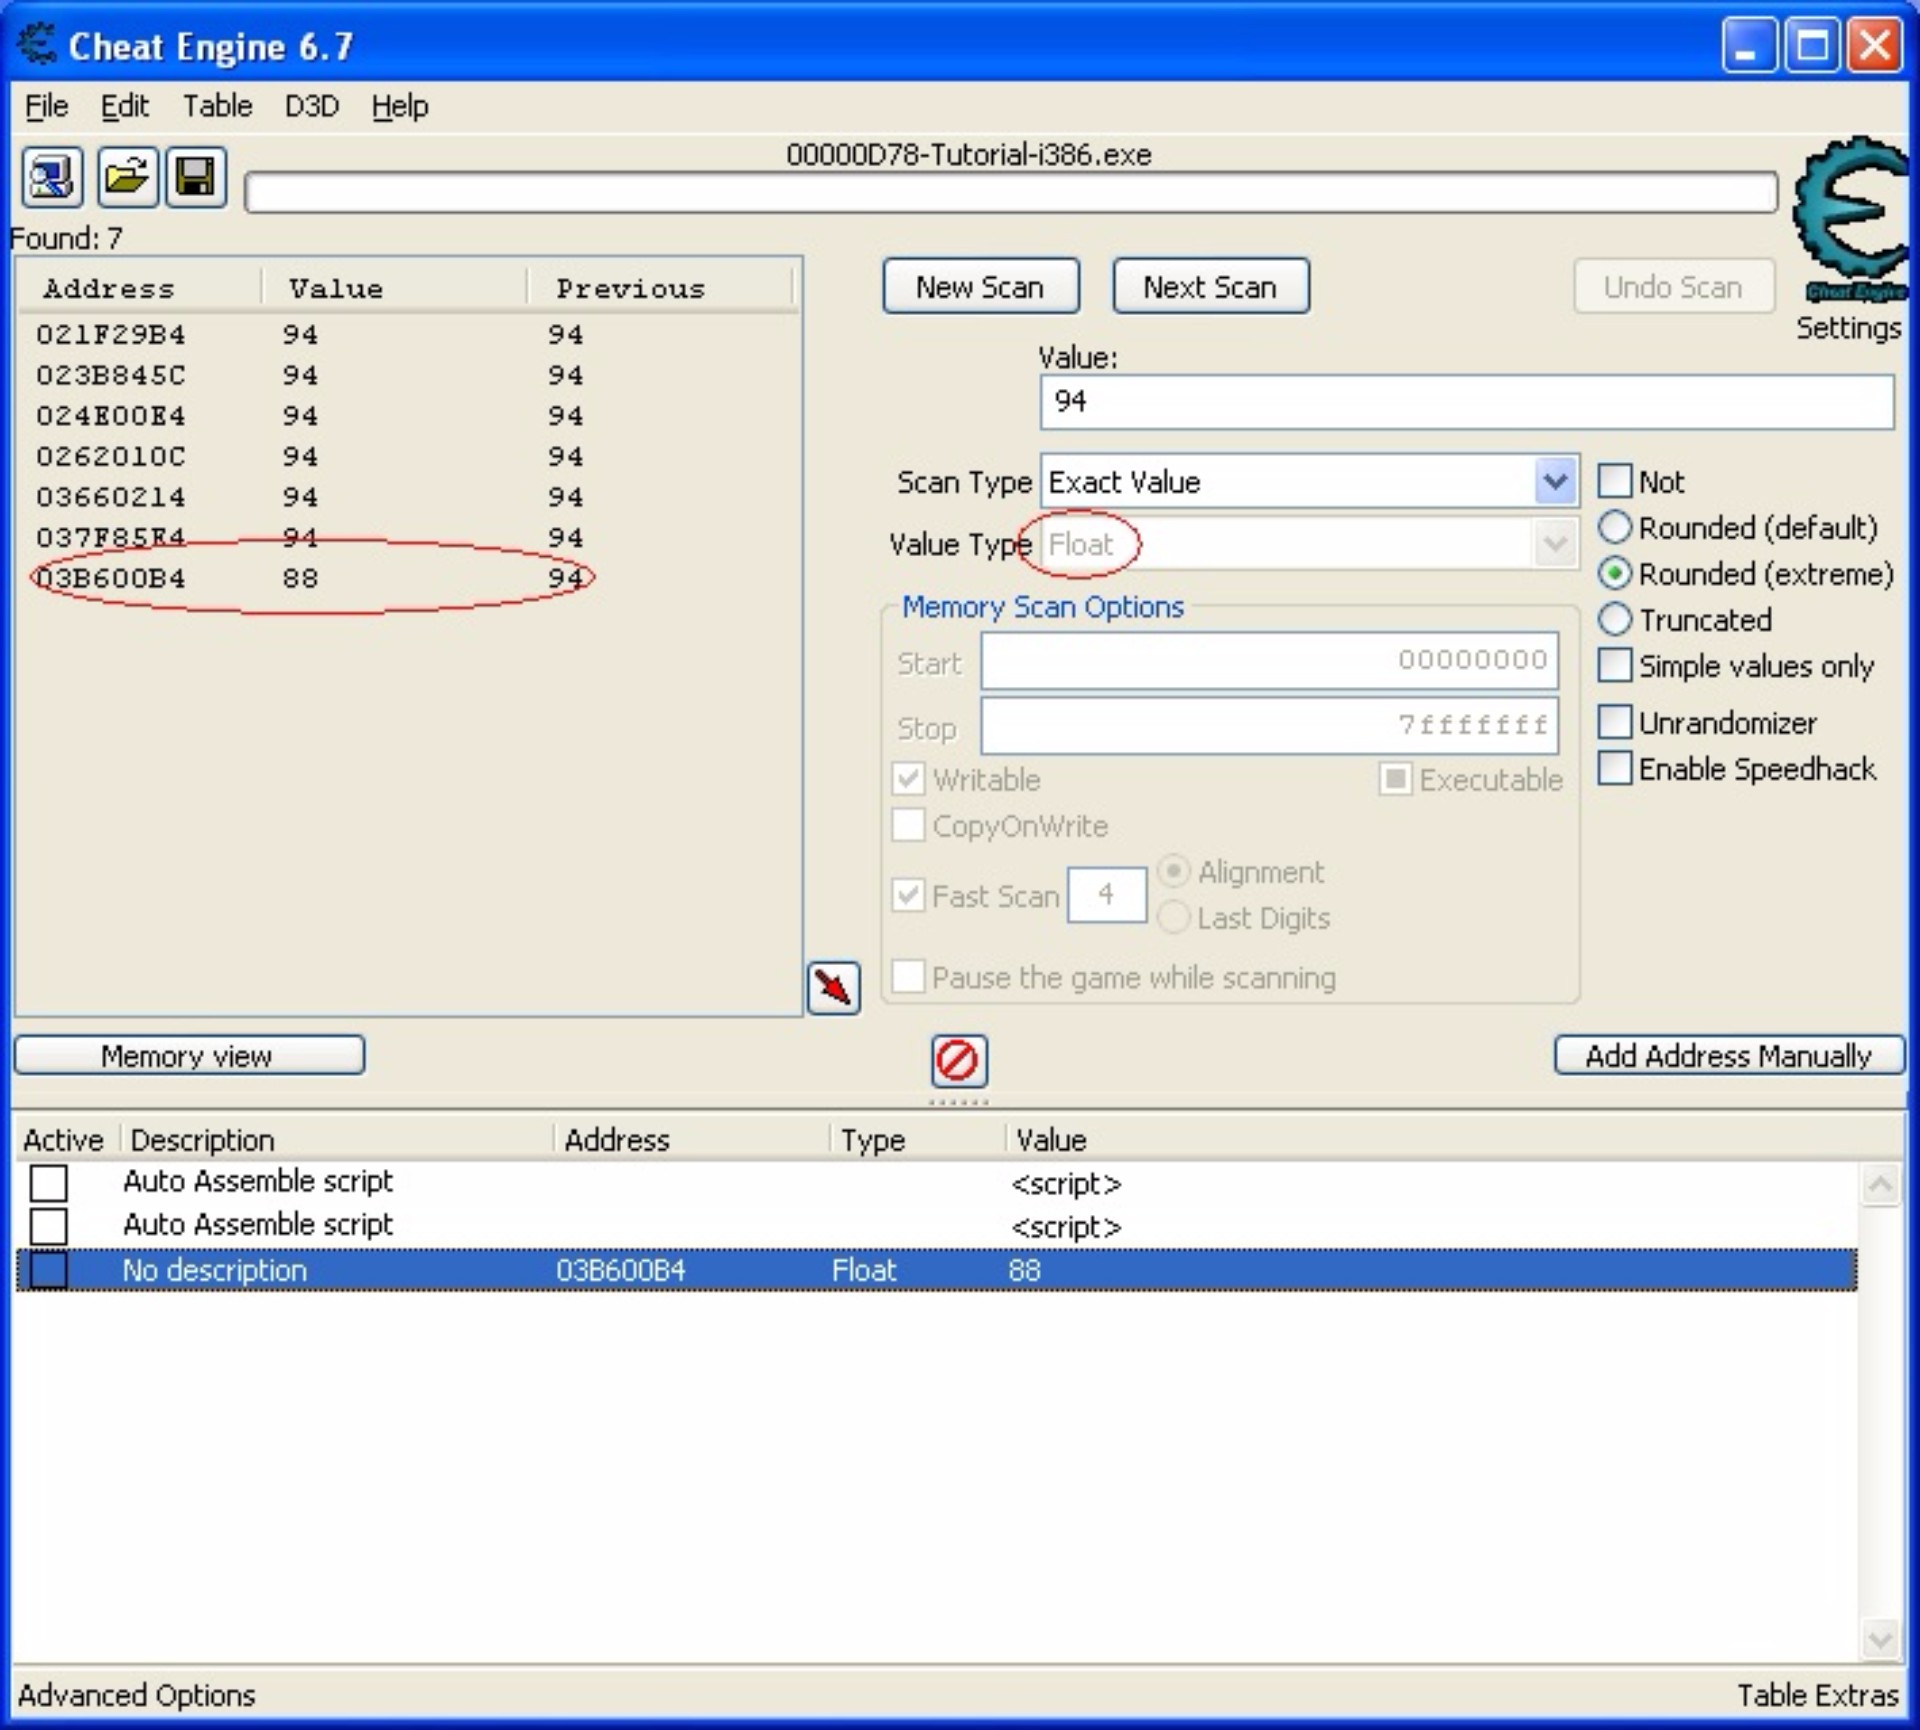Viewport: 1920px width, 1730px height.
Task: Open Table Extras
Action: pyautogui.click(x=1817, y=1695)
